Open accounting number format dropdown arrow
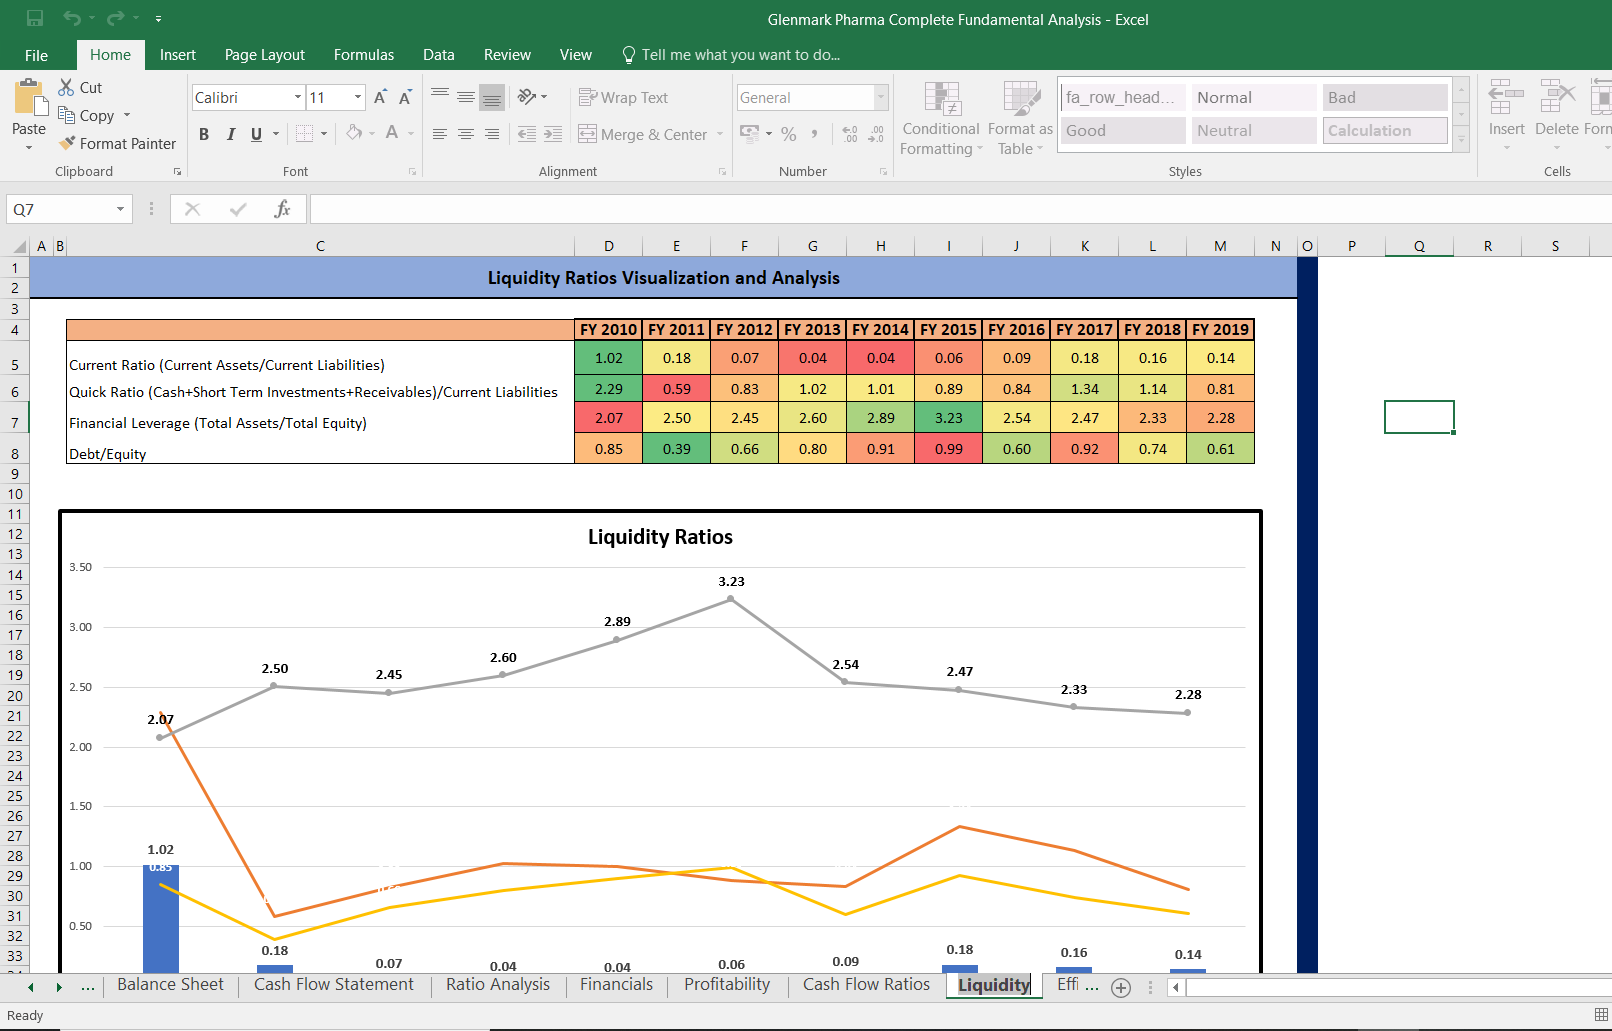This screenshot has width=1612, height=1031. point(769,133)
